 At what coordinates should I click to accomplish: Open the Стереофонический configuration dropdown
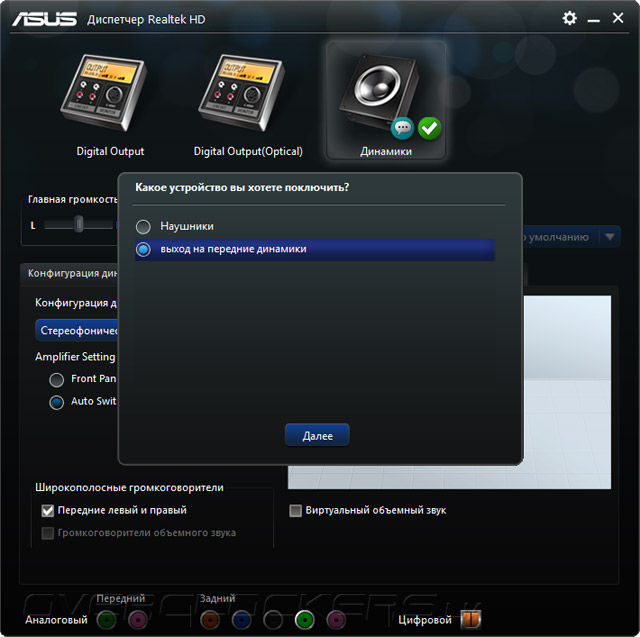coord(77,330)
